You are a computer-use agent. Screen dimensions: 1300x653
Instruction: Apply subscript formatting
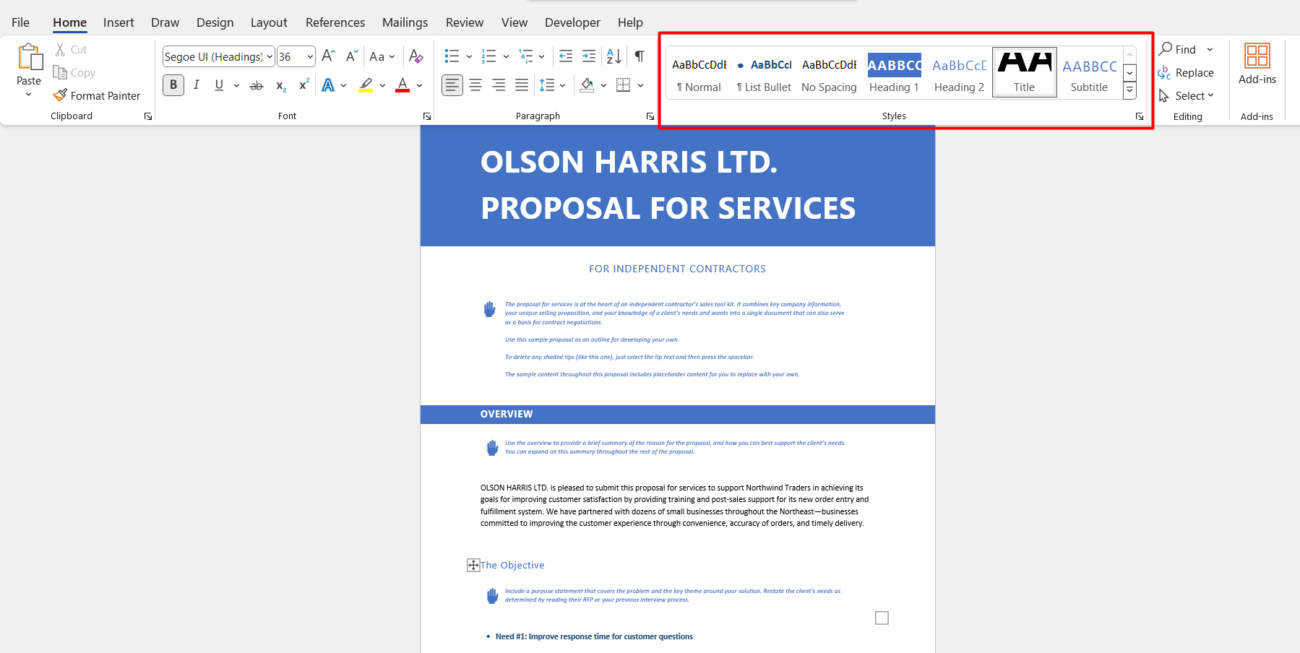(281, 85)
